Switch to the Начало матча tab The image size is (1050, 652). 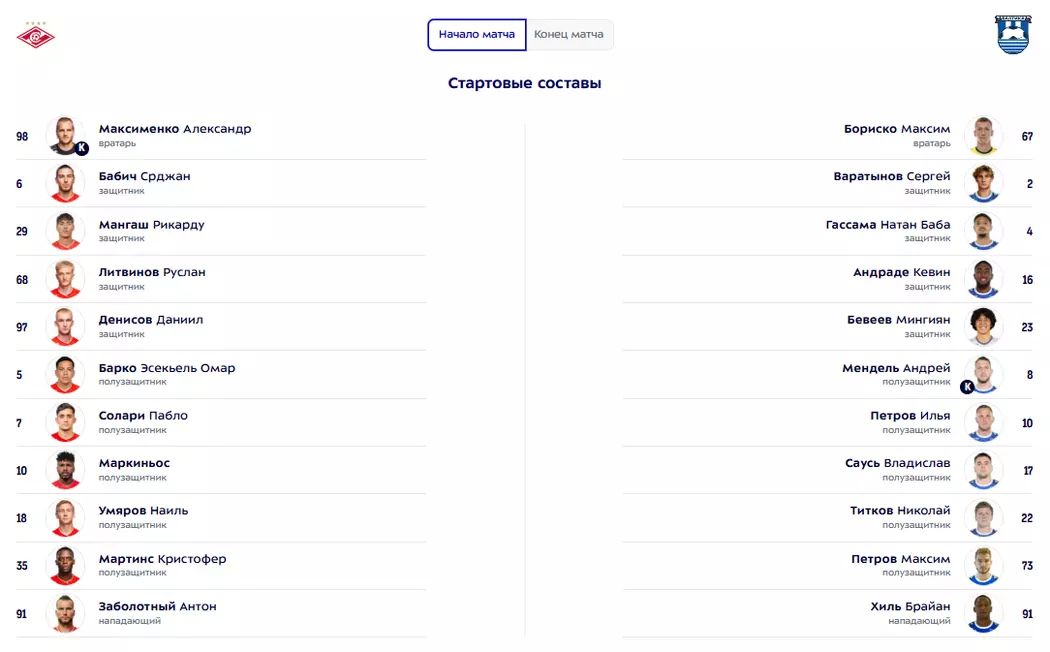[x=477, y=35]
